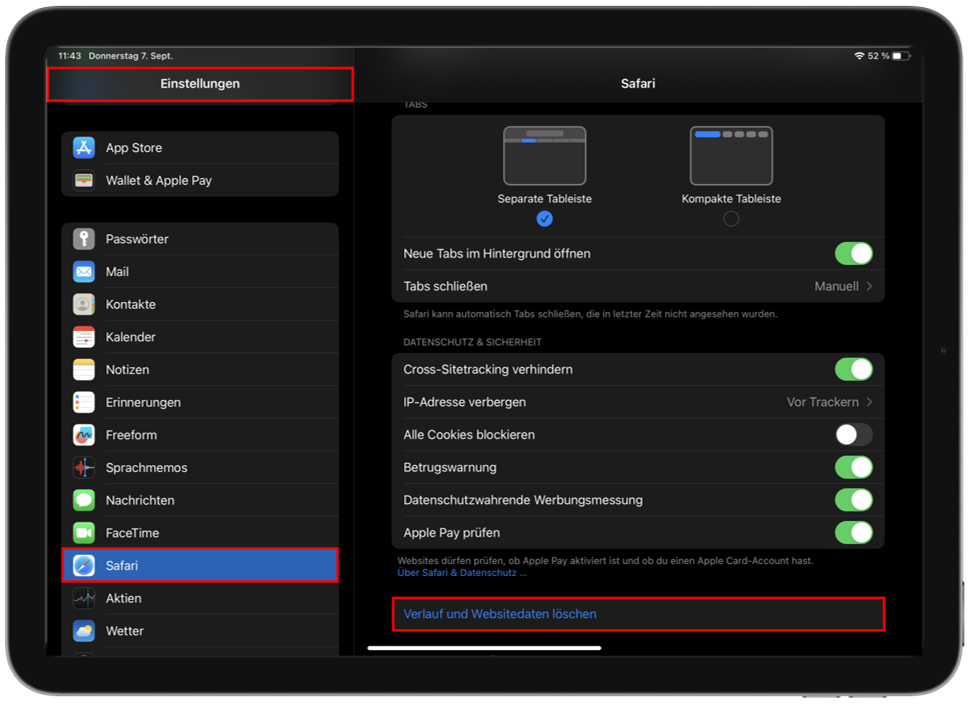Screen dimensions: 968x704
Task: Tap the Aktien chart icon
Action: 84,598
